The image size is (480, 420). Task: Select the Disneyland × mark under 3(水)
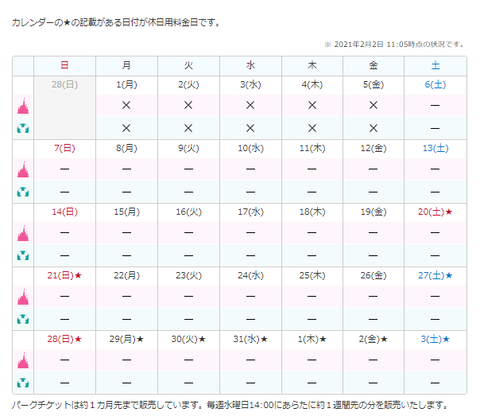point(250,105)
